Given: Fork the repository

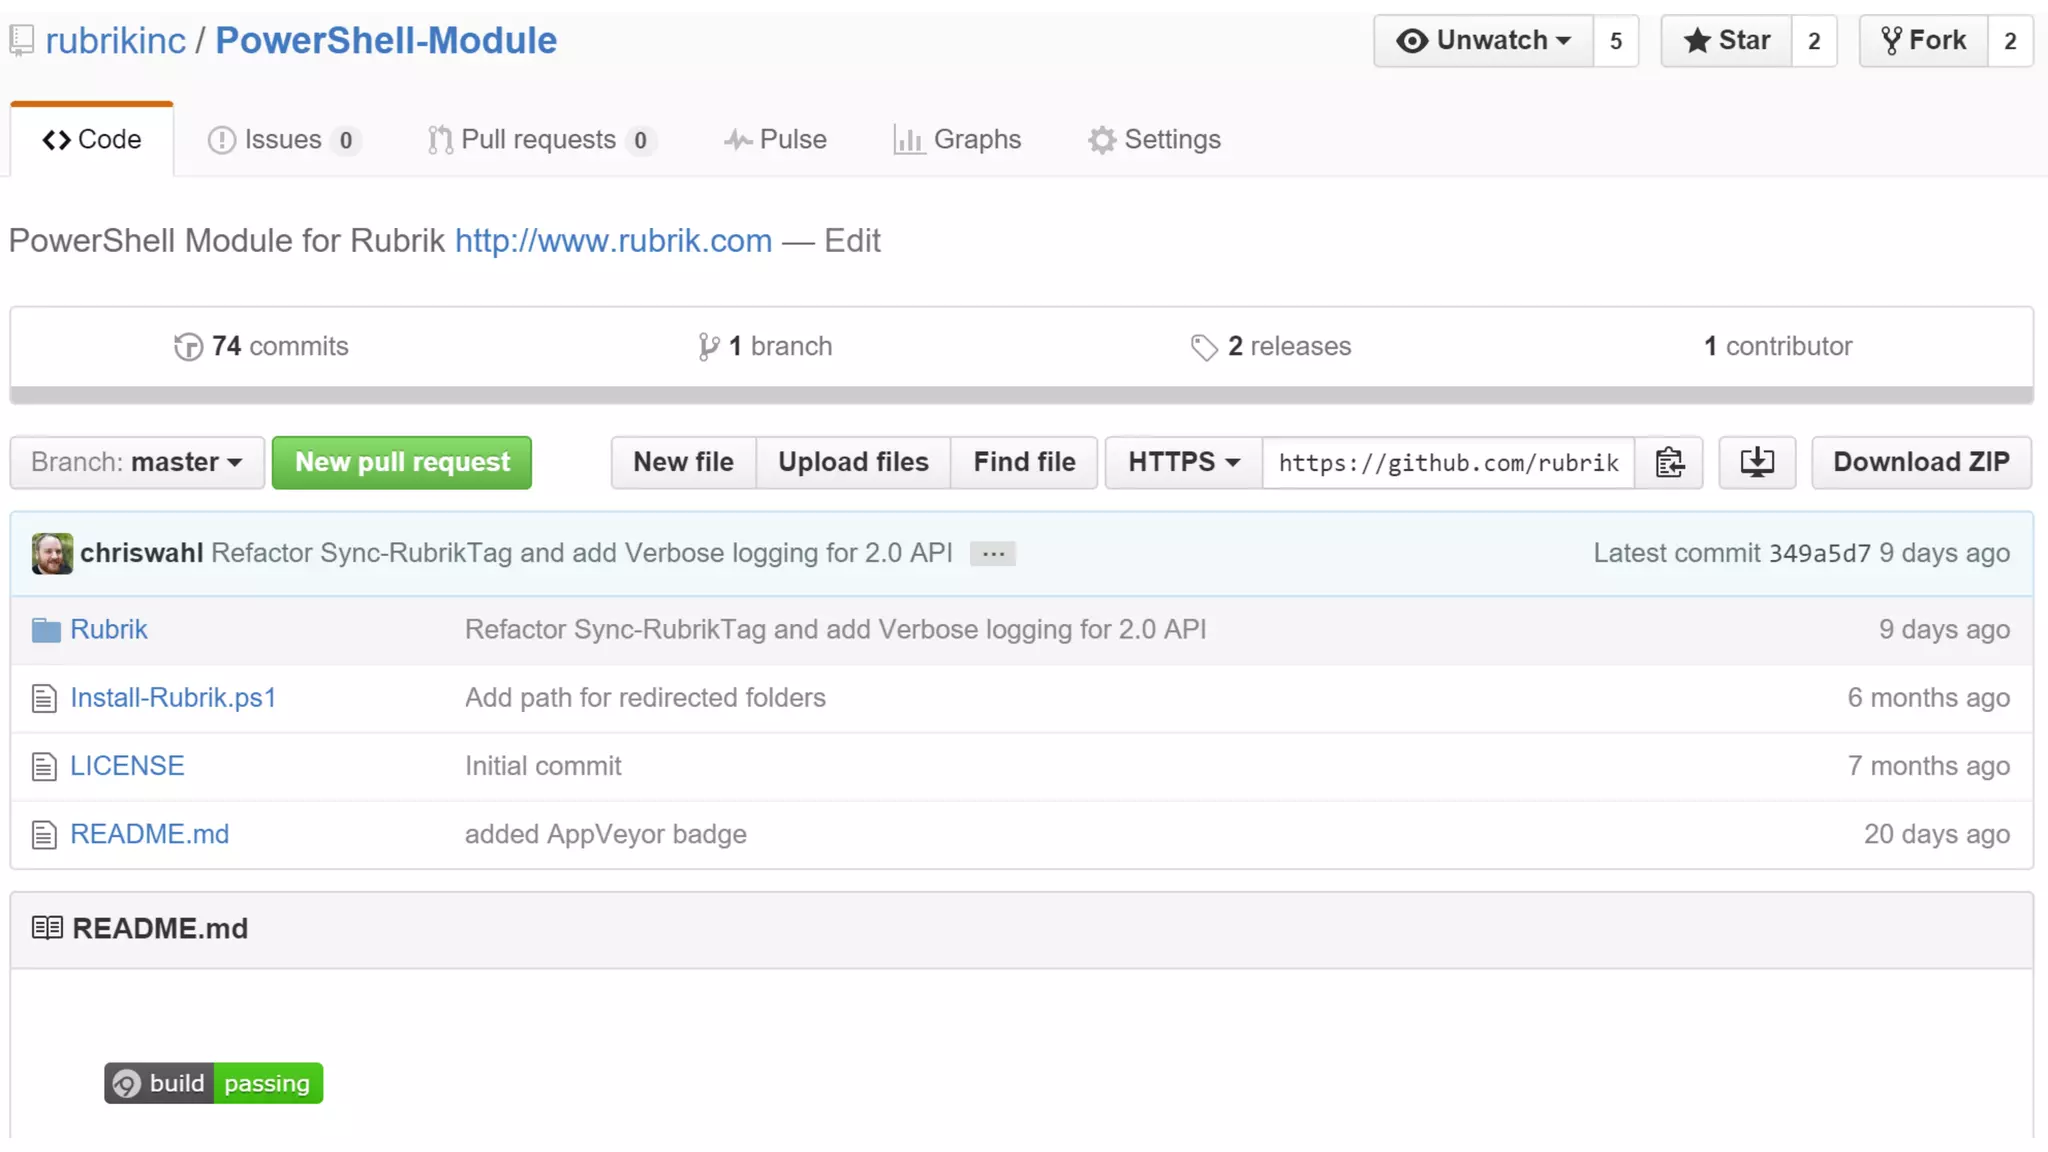Looking at the screenshot, I should point(1923,41).
